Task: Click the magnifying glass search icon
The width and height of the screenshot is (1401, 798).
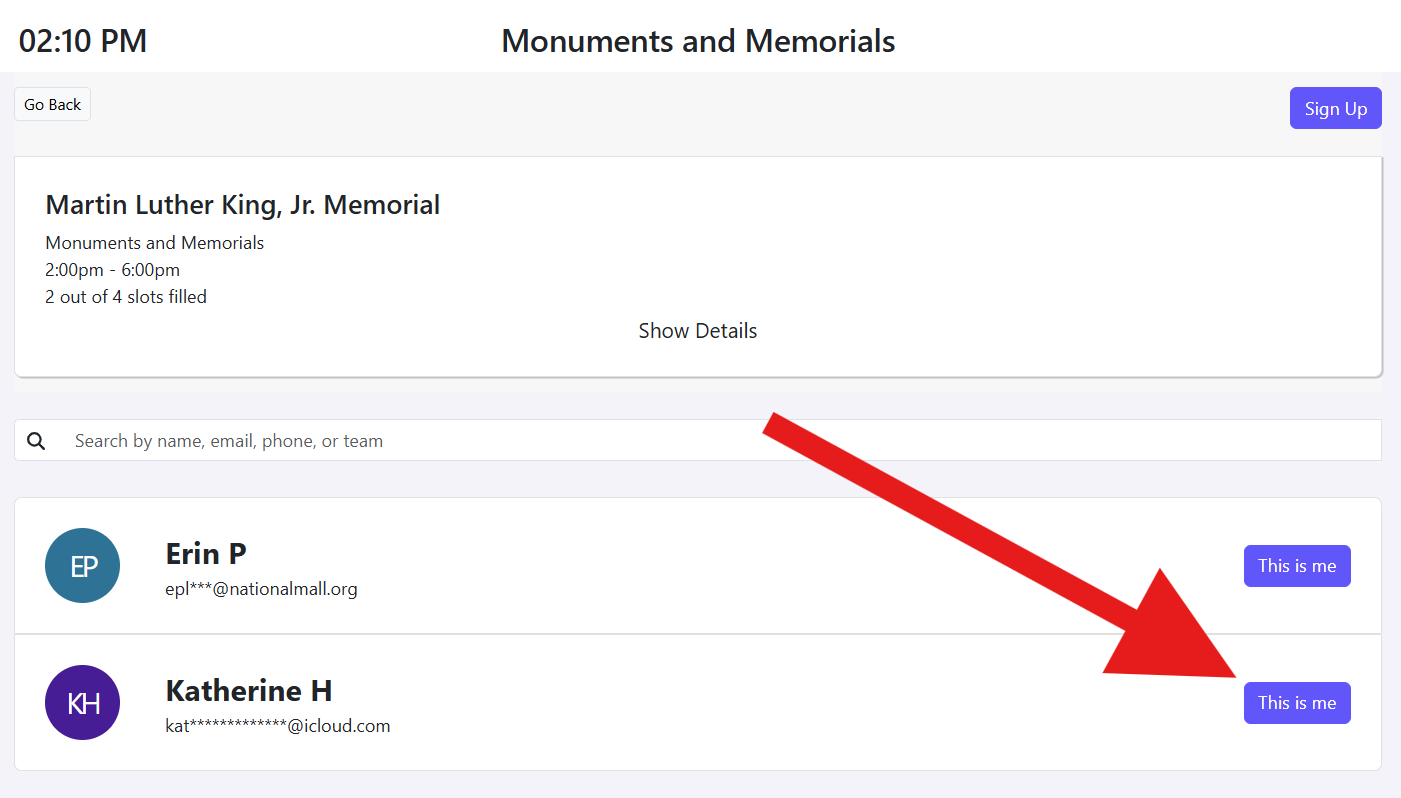Action: pos(36,441)
